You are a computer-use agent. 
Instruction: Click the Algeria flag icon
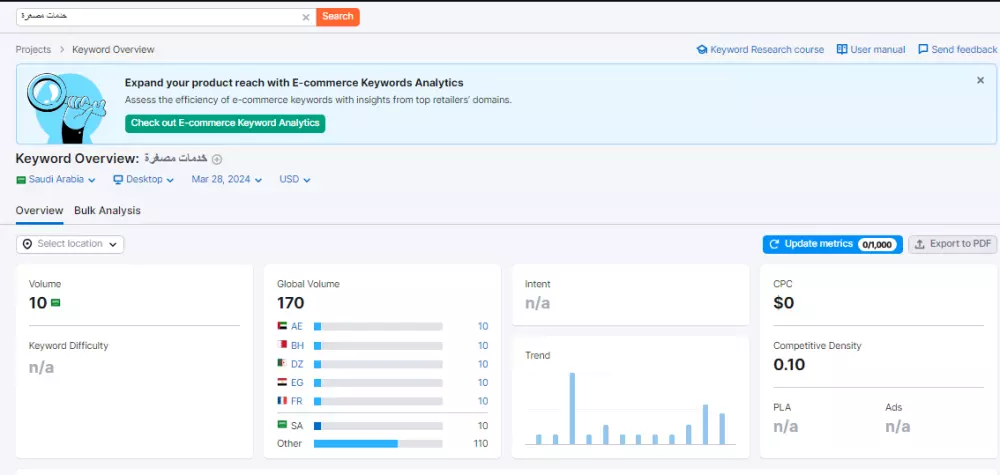click(x=282, y=363)
